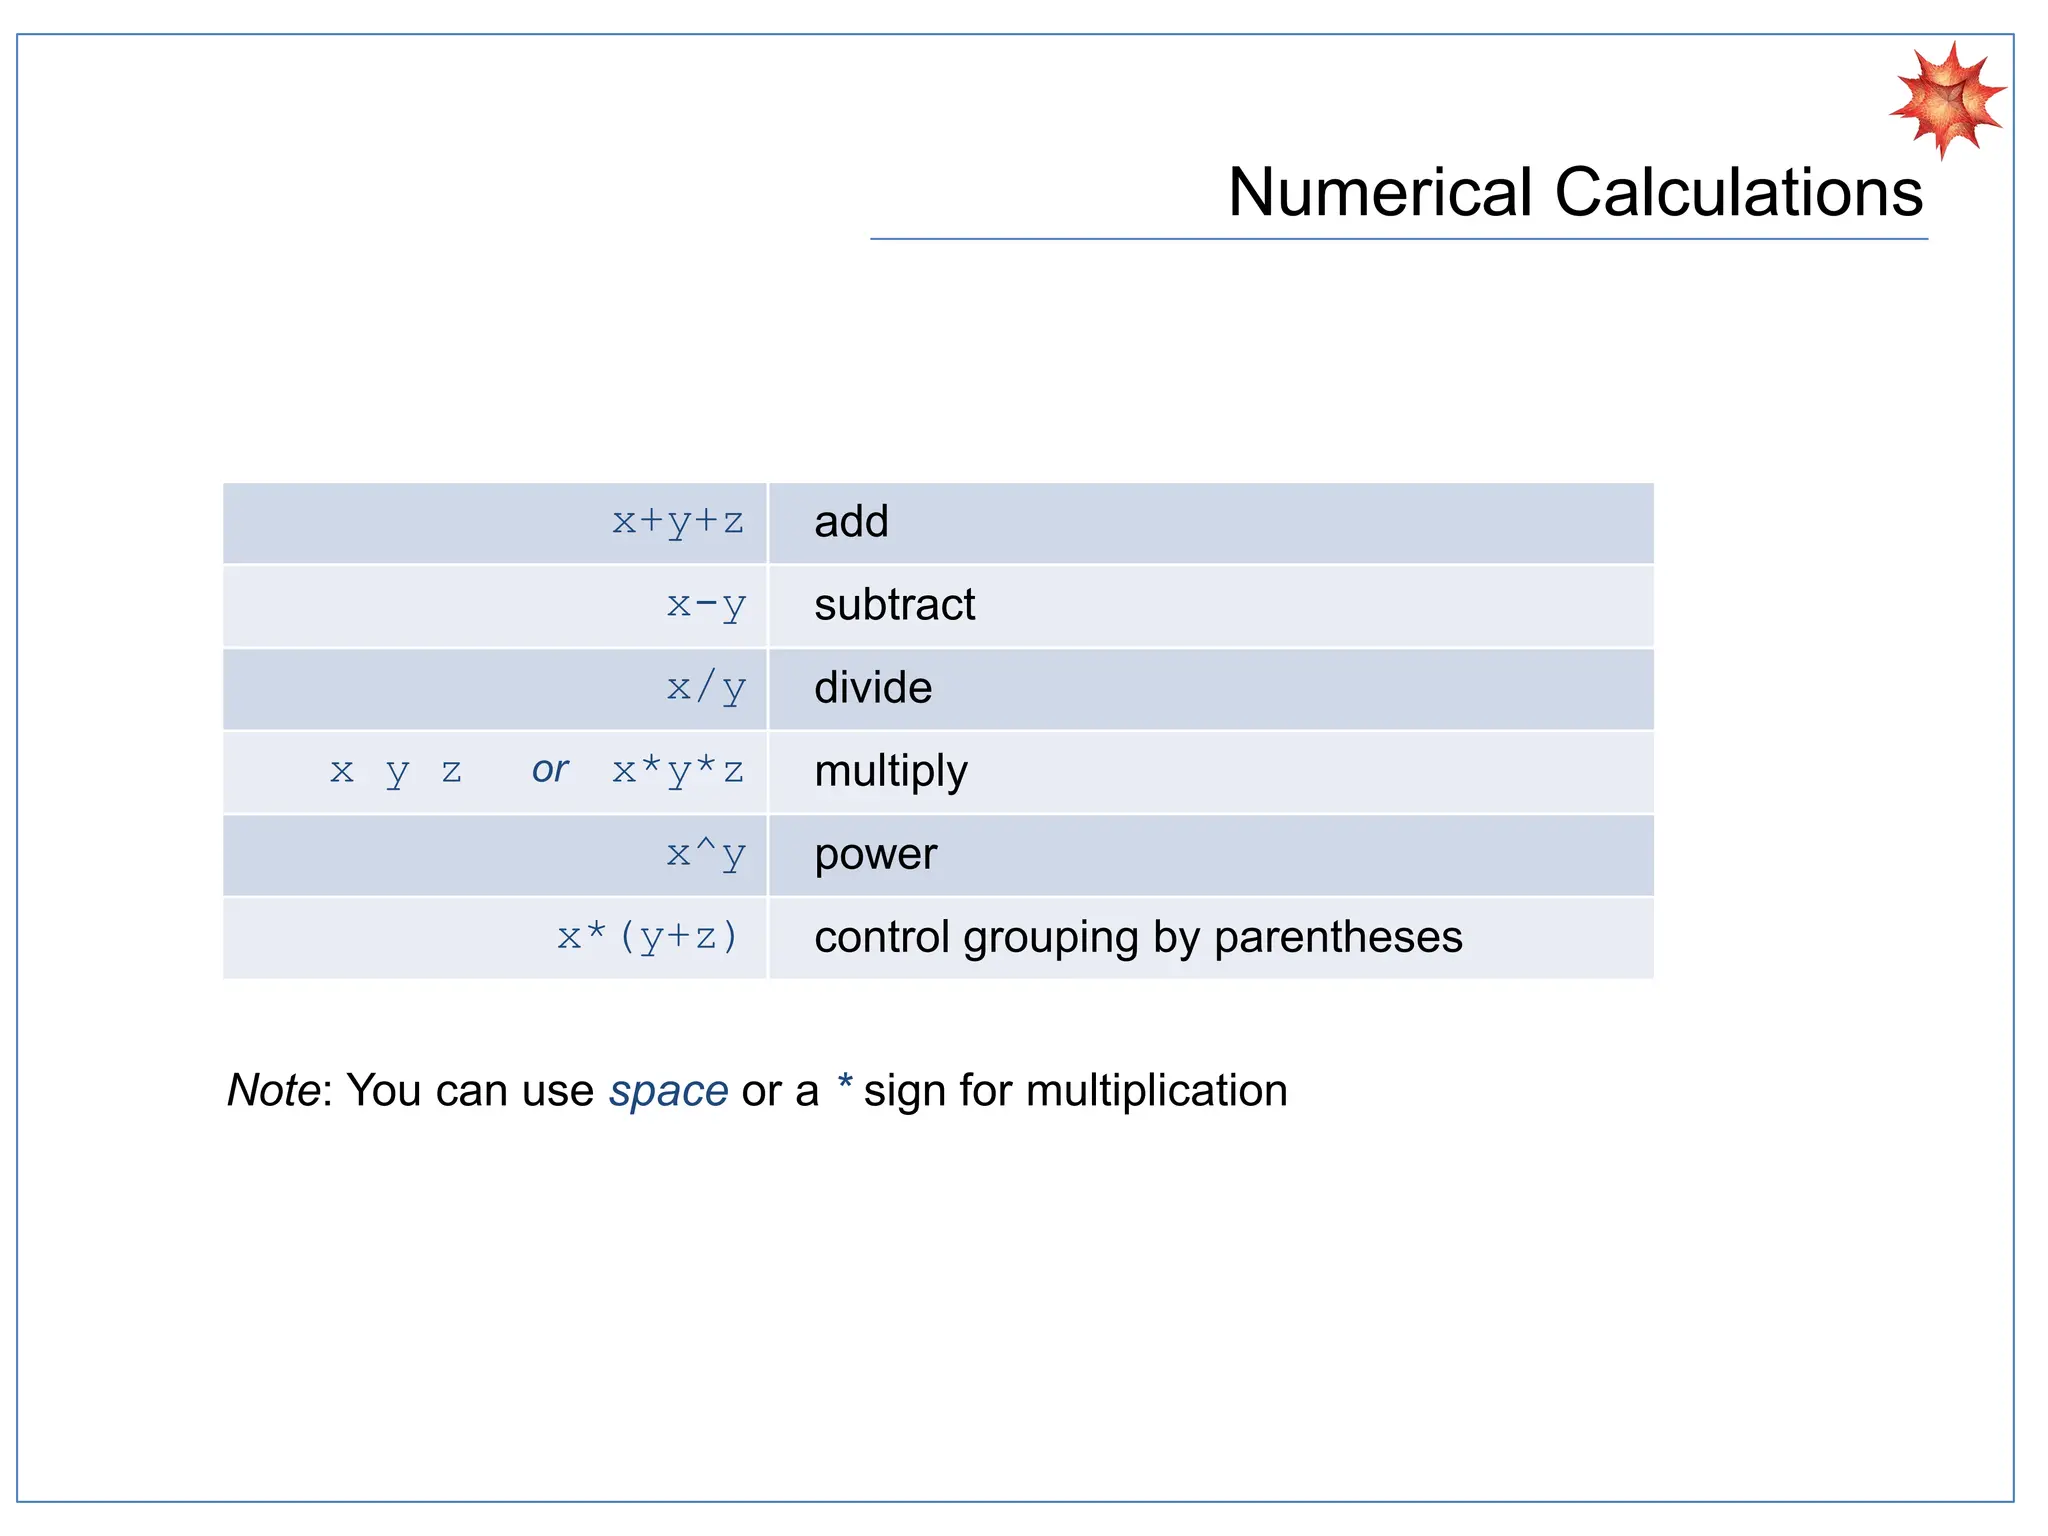The height and width of the screenshot is (1536, 2048).
Task: Click the "power" description cell
Action: click(x=876, y=854)
